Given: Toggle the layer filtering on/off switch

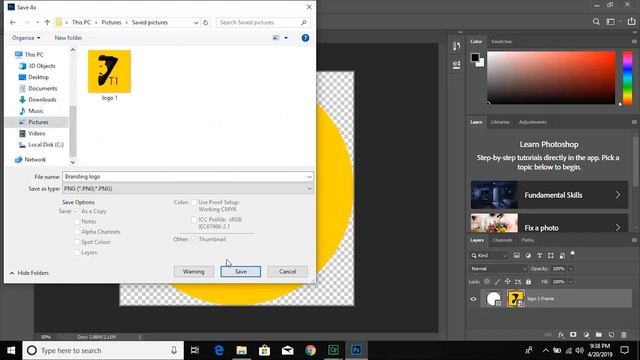Looking at the screenshot, I should coord(573,254).
